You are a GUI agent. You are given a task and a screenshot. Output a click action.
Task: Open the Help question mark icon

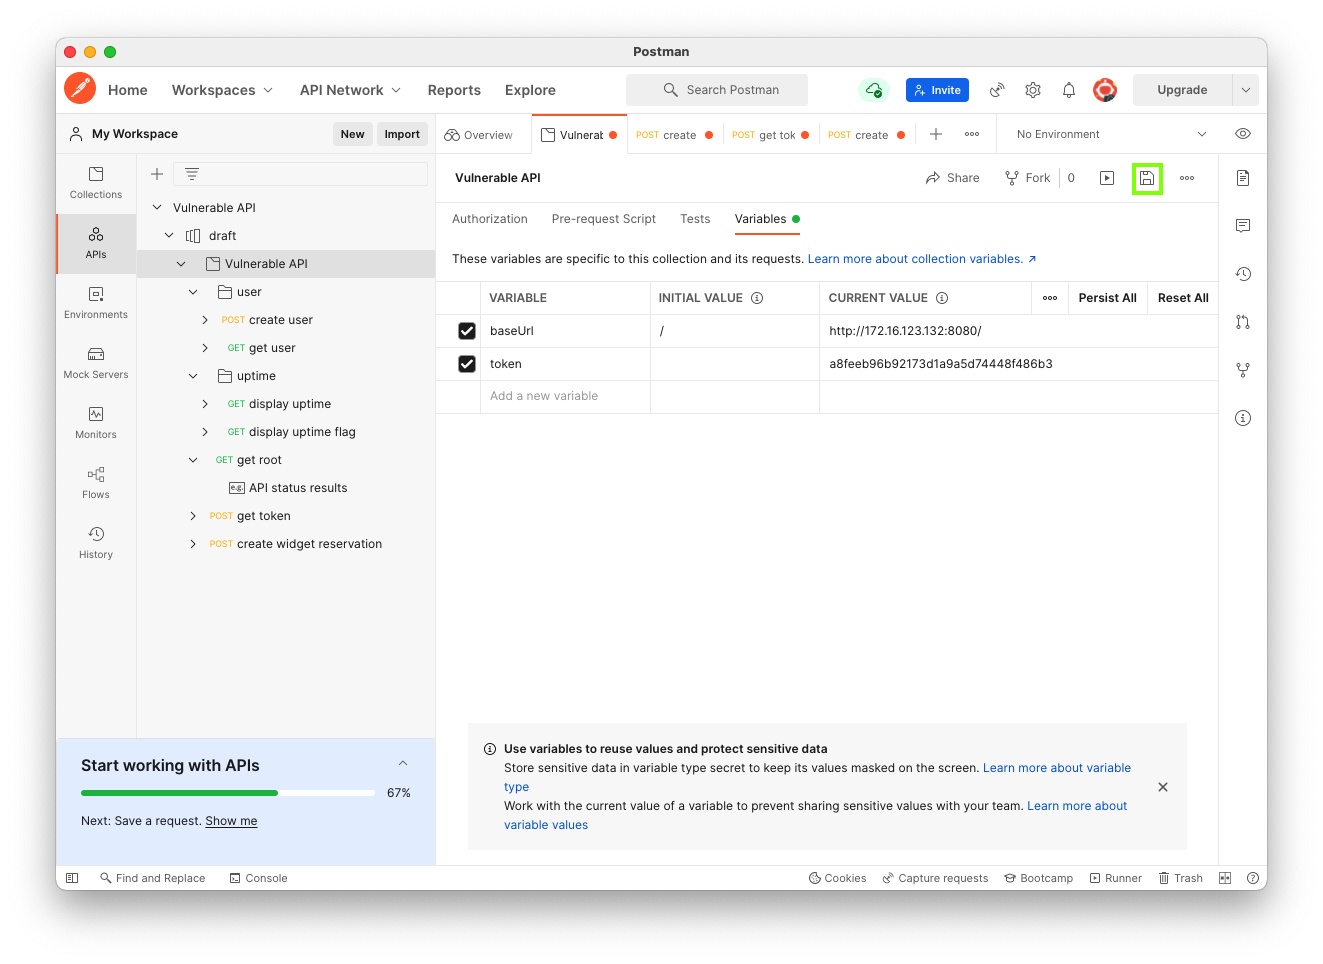pyautogui.click(x=1253, y=878)
